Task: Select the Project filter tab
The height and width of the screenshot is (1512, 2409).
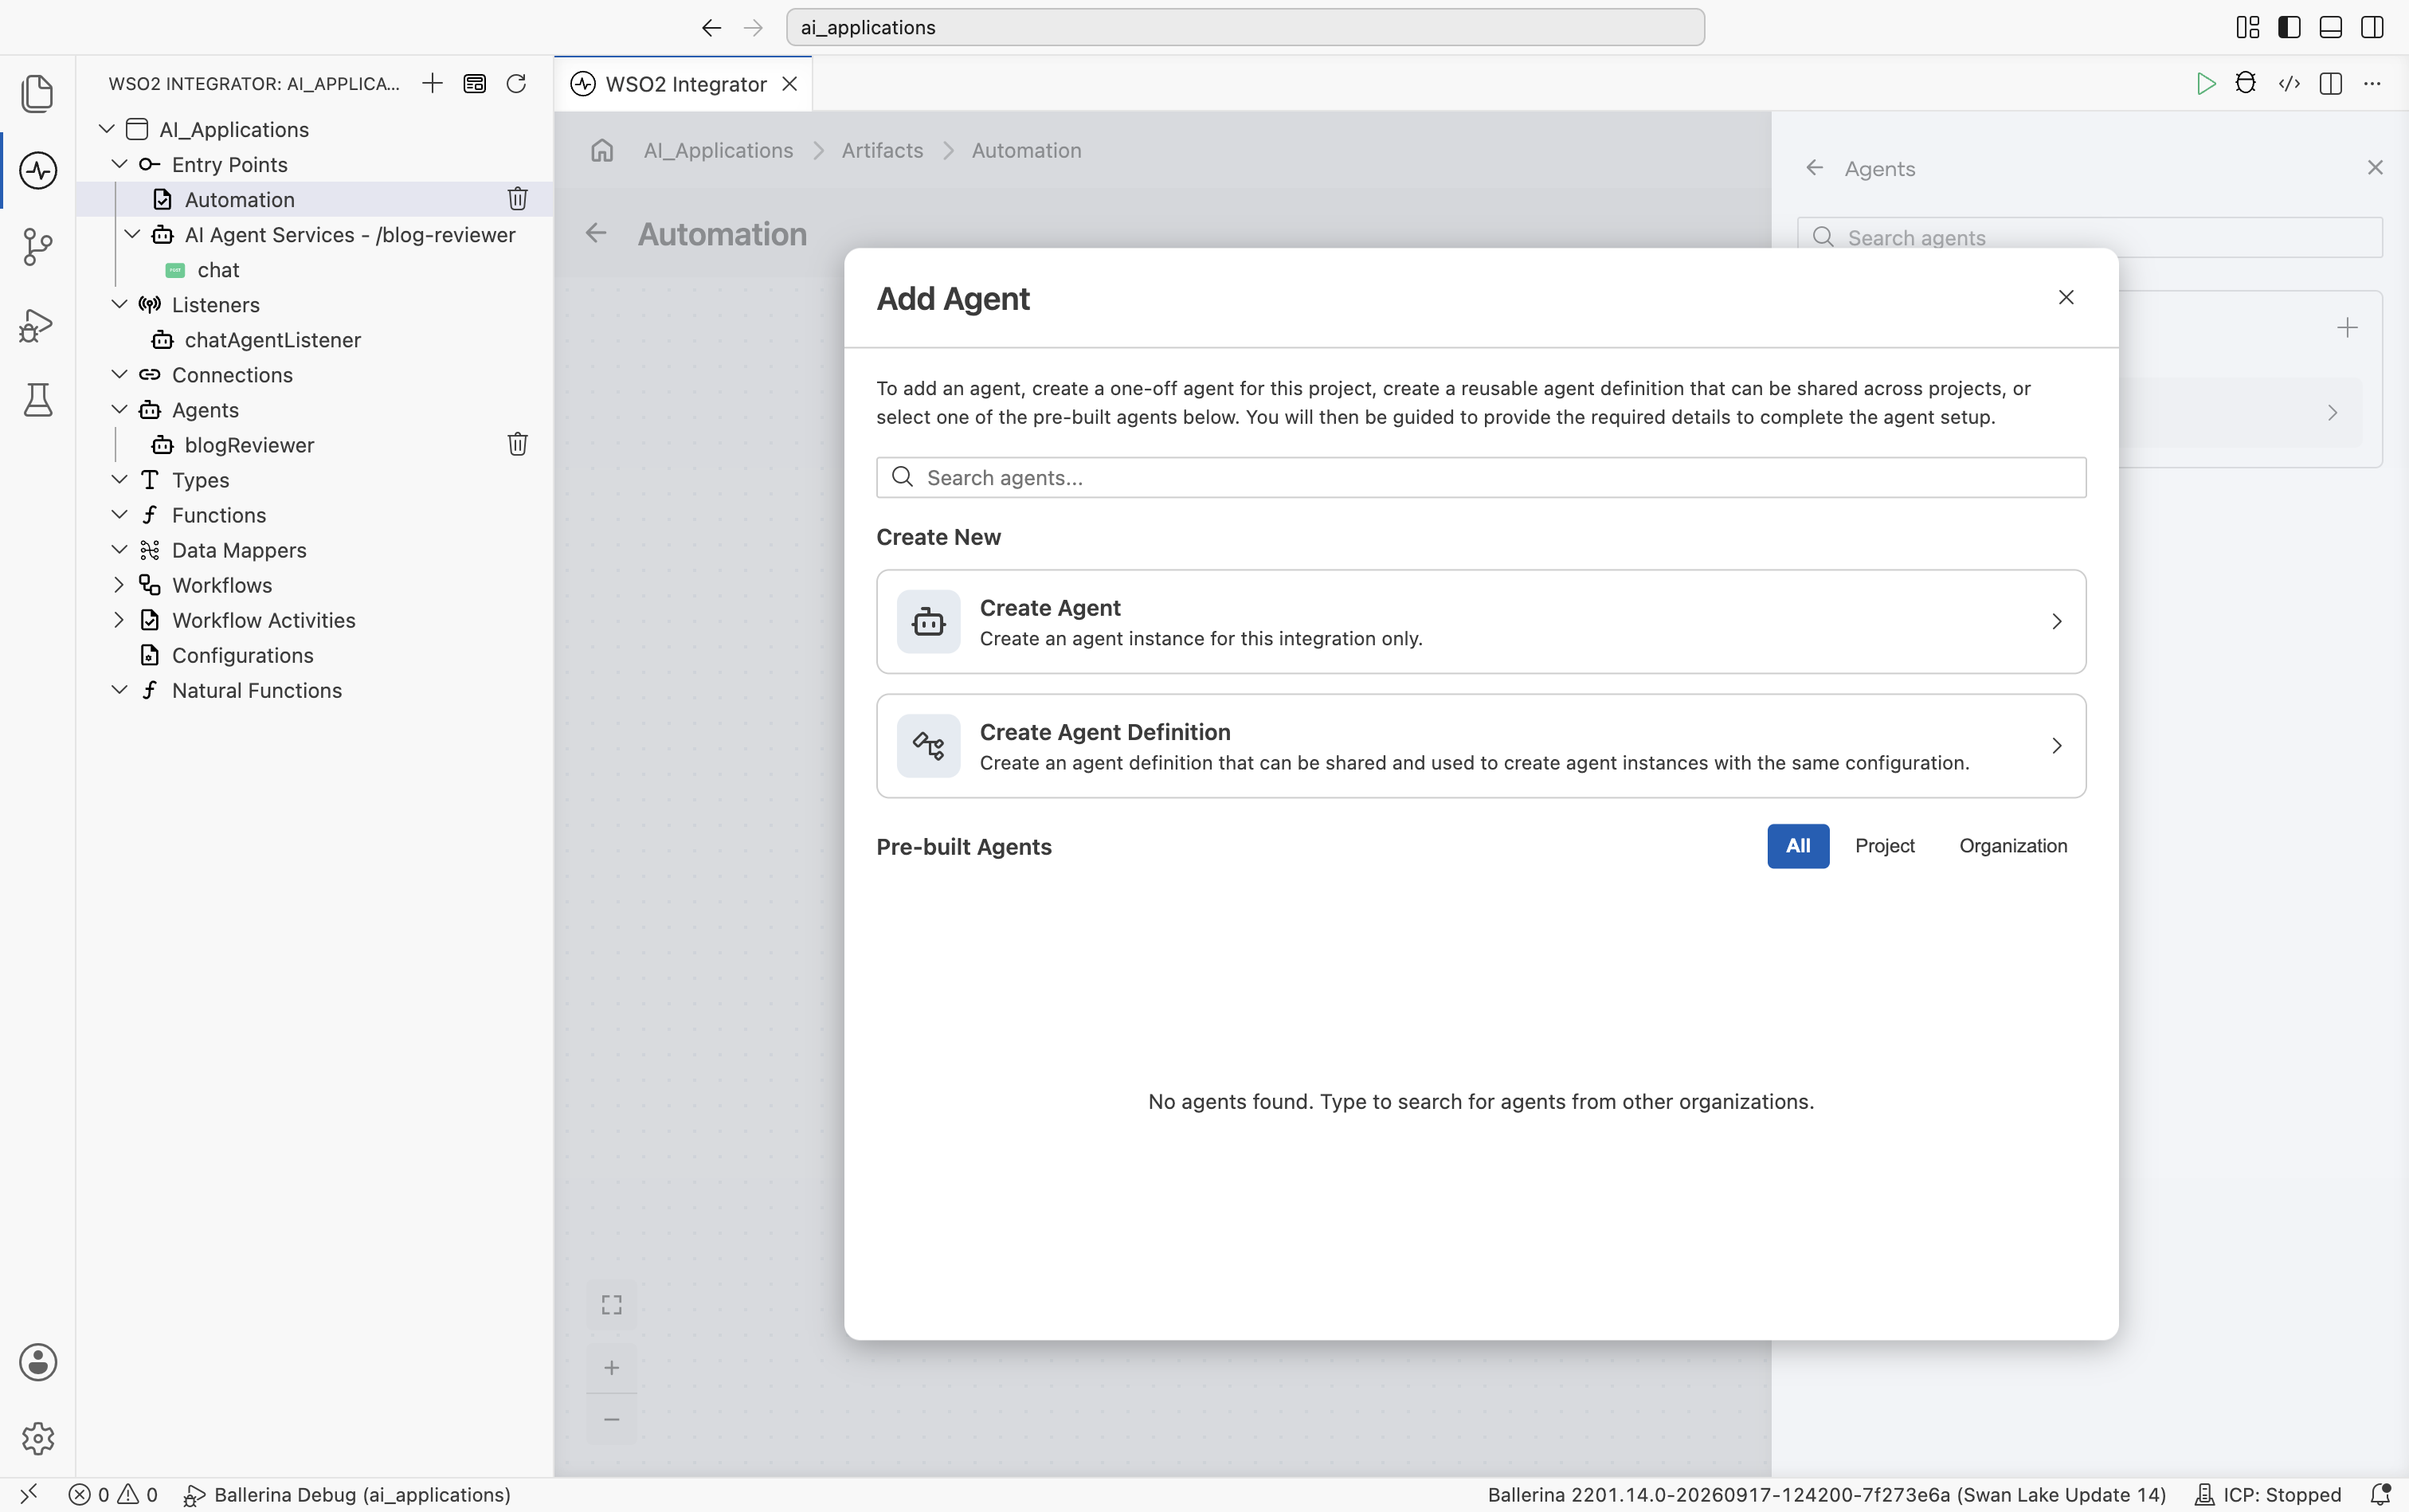Action: 1884,846
